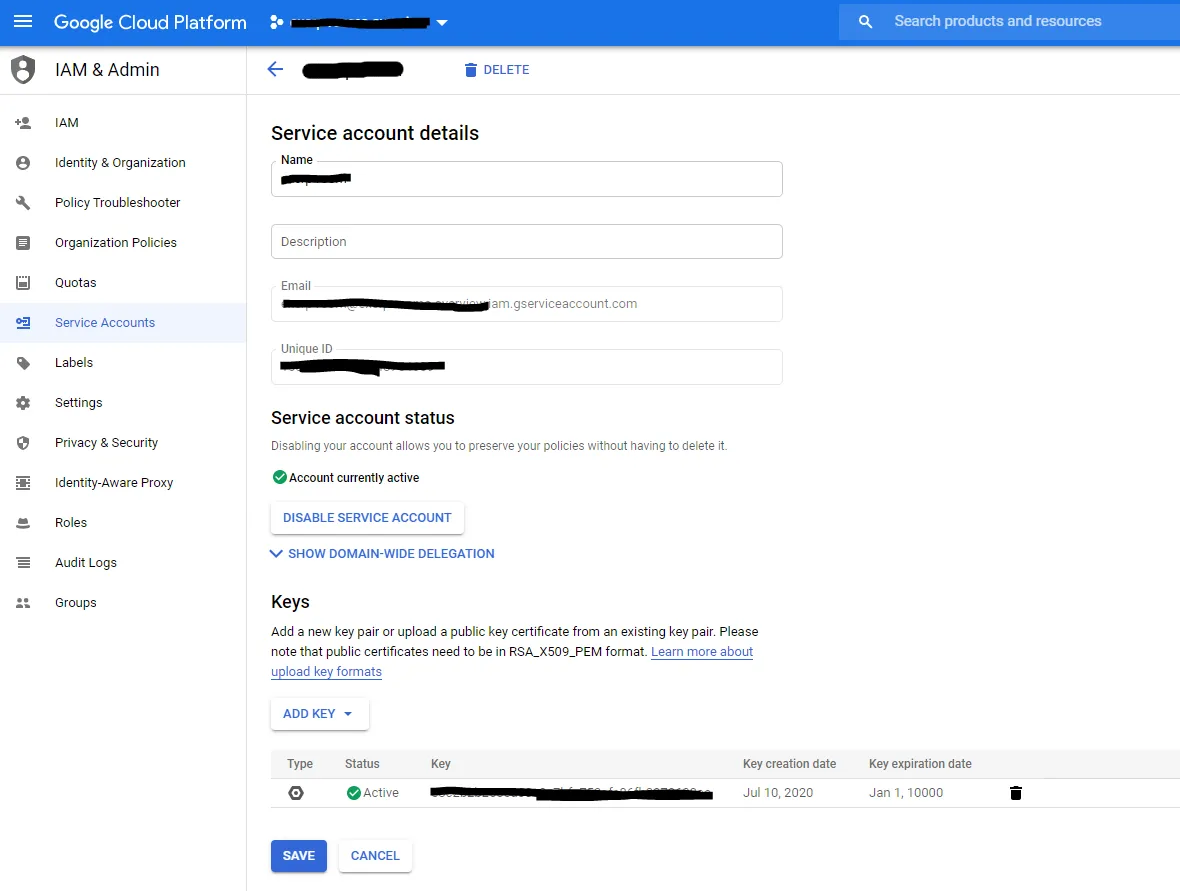The width and height of the screenshot is (1180, 891).
Task: Click the Google Cloud Platform logo text
Action: tap(151, 23)
